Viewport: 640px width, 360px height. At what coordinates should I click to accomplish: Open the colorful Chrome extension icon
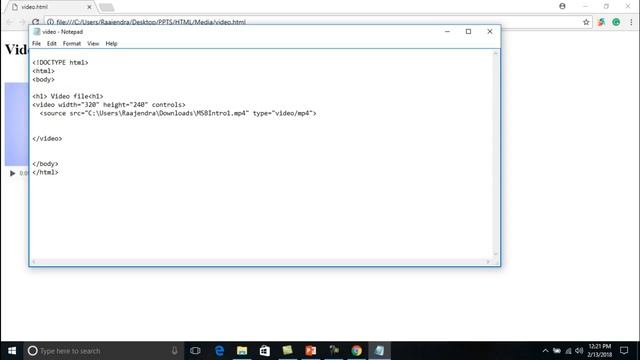point(601,22)
